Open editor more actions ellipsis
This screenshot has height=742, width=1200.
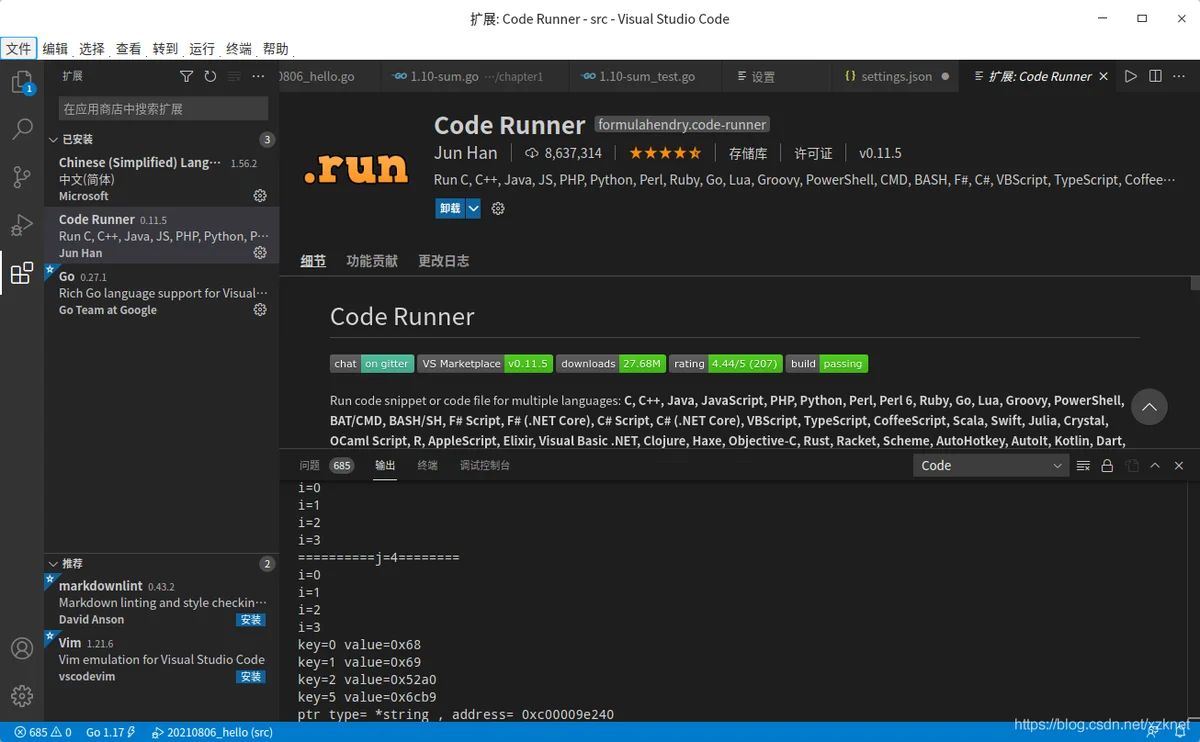(1179, 76)
